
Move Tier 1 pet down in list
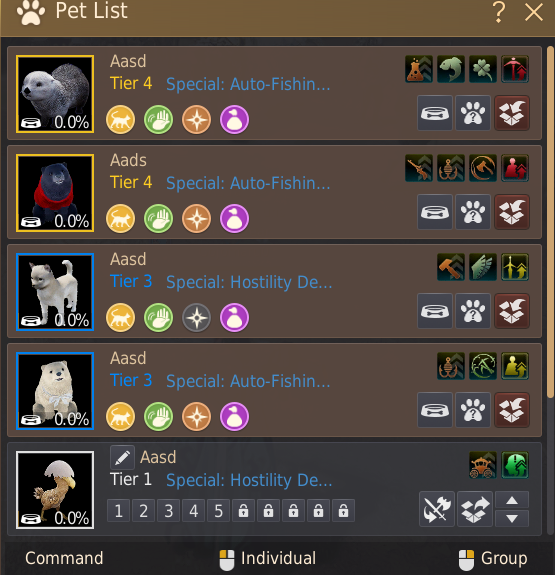tap(512, 518)
